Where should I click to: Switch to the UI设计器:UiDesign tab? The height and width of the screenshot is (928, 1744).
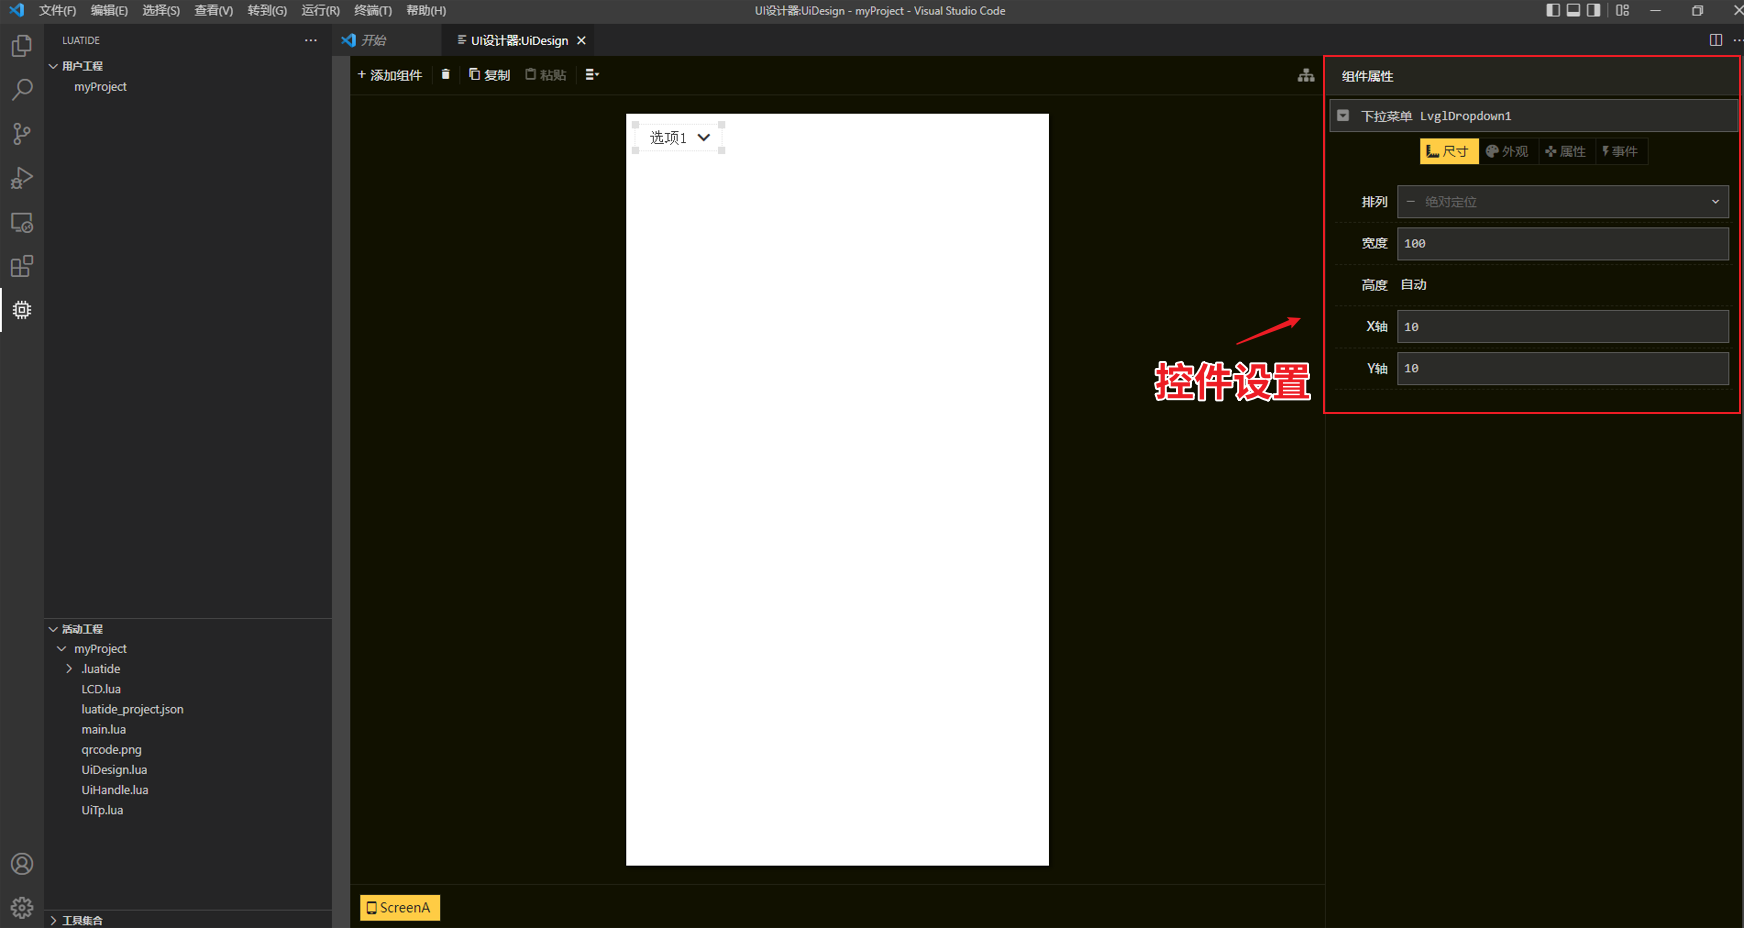click(x=516, y=40)
